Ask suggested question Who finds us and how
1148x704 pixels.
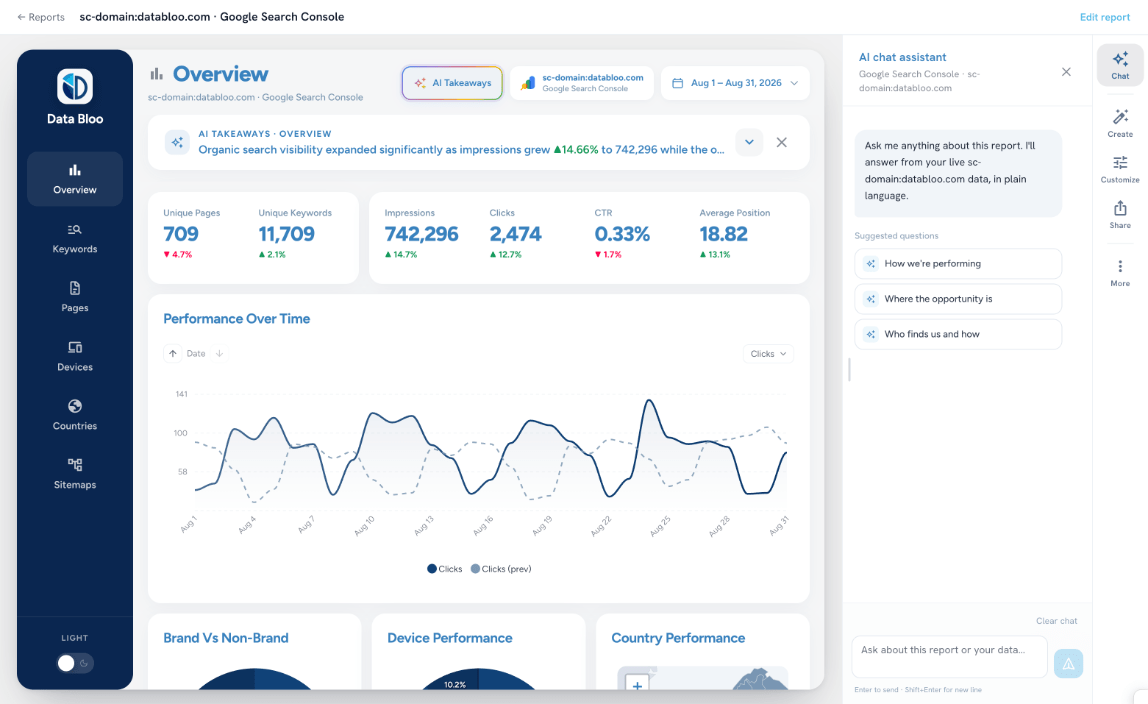958,334
